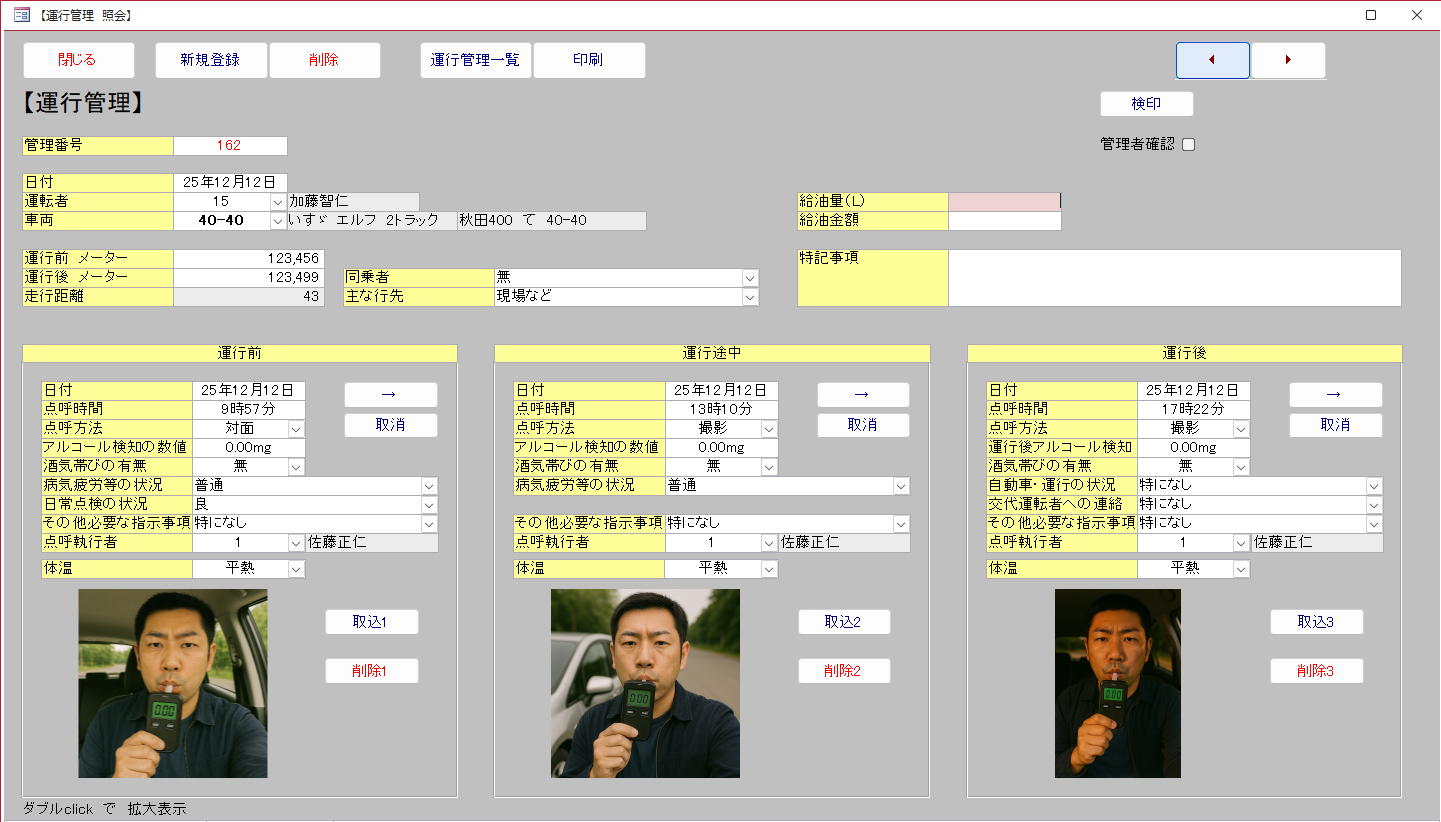
Task: Click the 新規登録 button
Action: coord(210,60)
